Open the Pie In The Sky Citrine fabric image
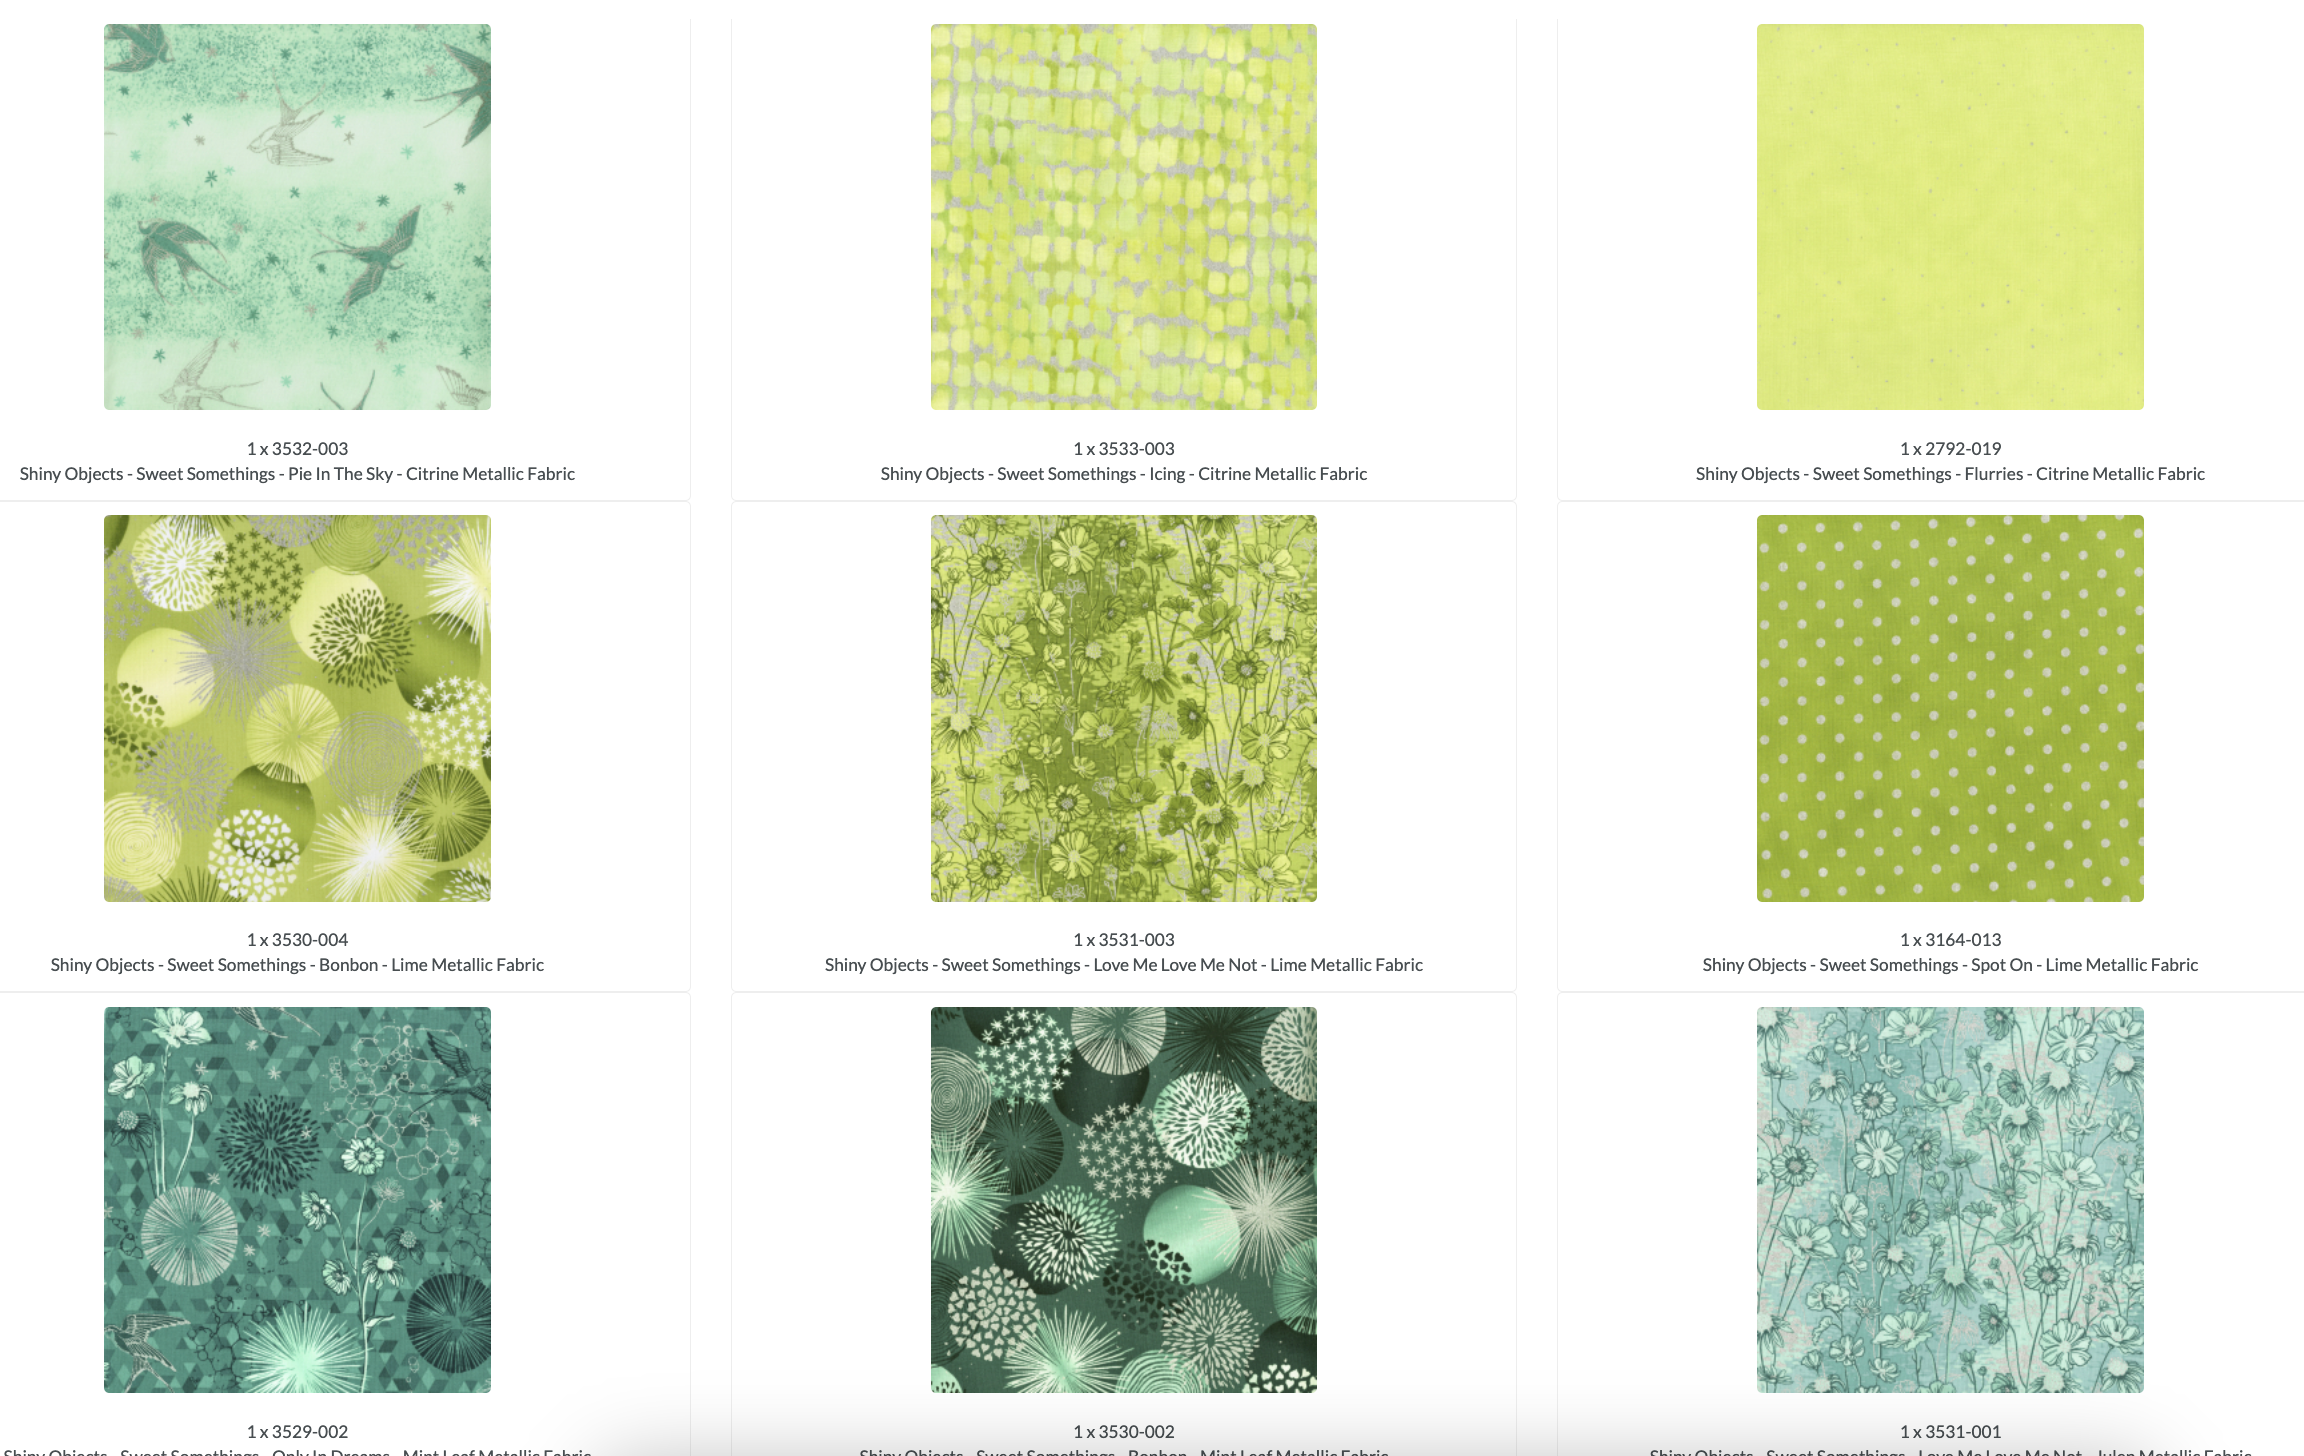This screenshot has height=1456, width=2304. (x=297, y=217)
